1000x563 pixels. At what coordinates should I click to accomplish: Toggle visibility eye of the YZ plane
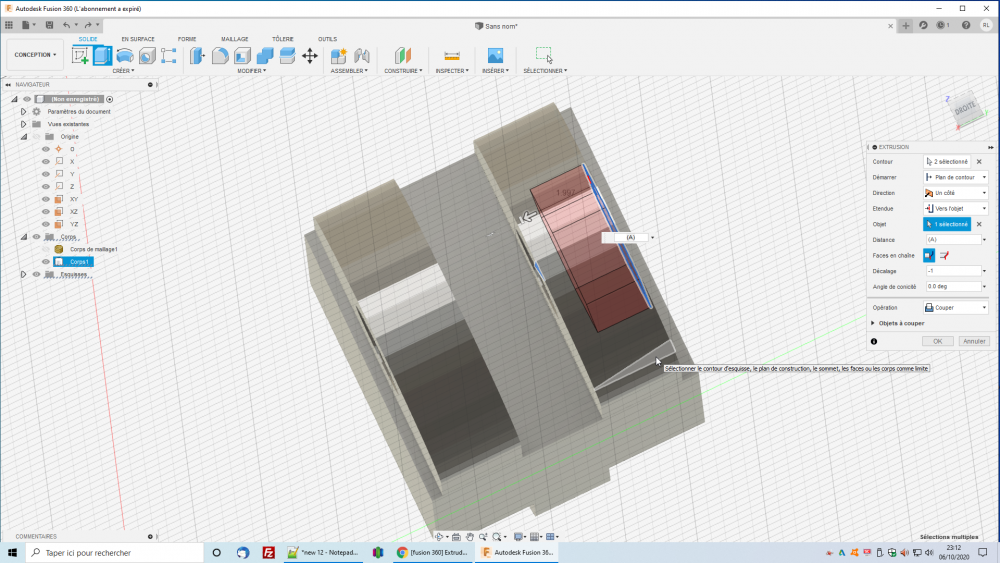tap(46, 224)
